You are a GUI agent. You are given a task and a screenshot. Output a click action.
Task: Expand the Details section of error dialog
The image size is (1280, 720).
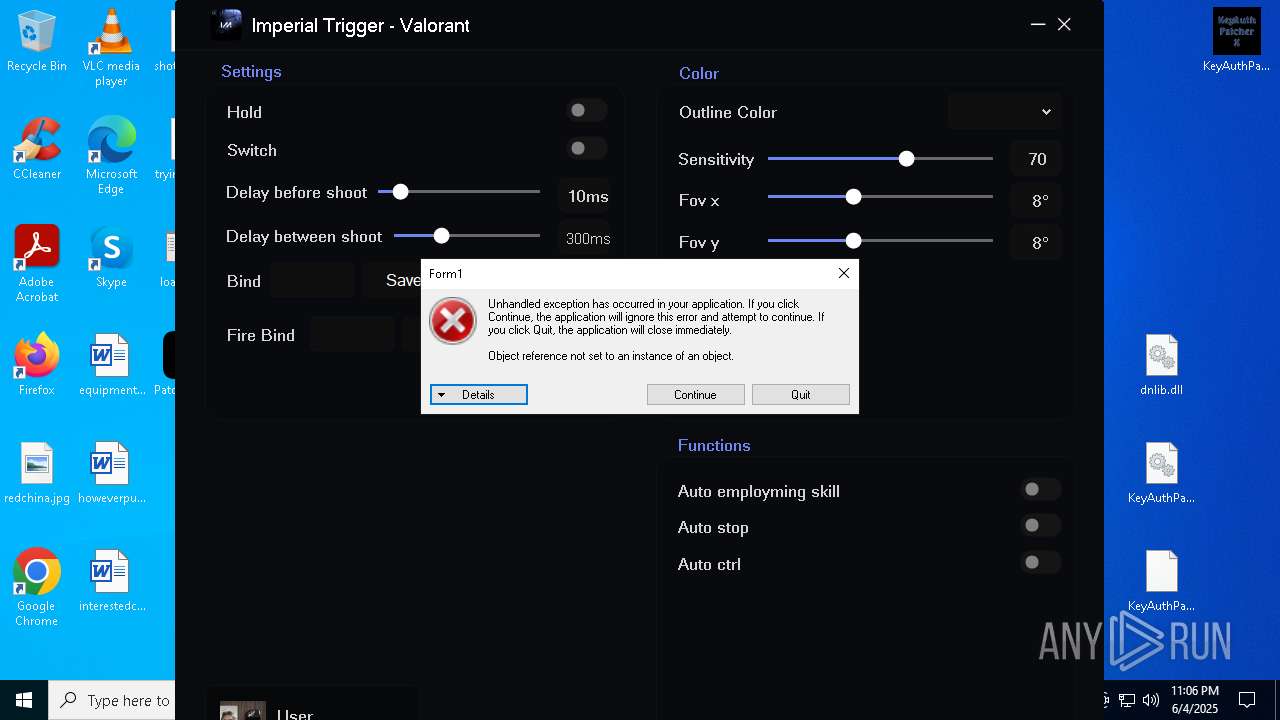point(479,395)
